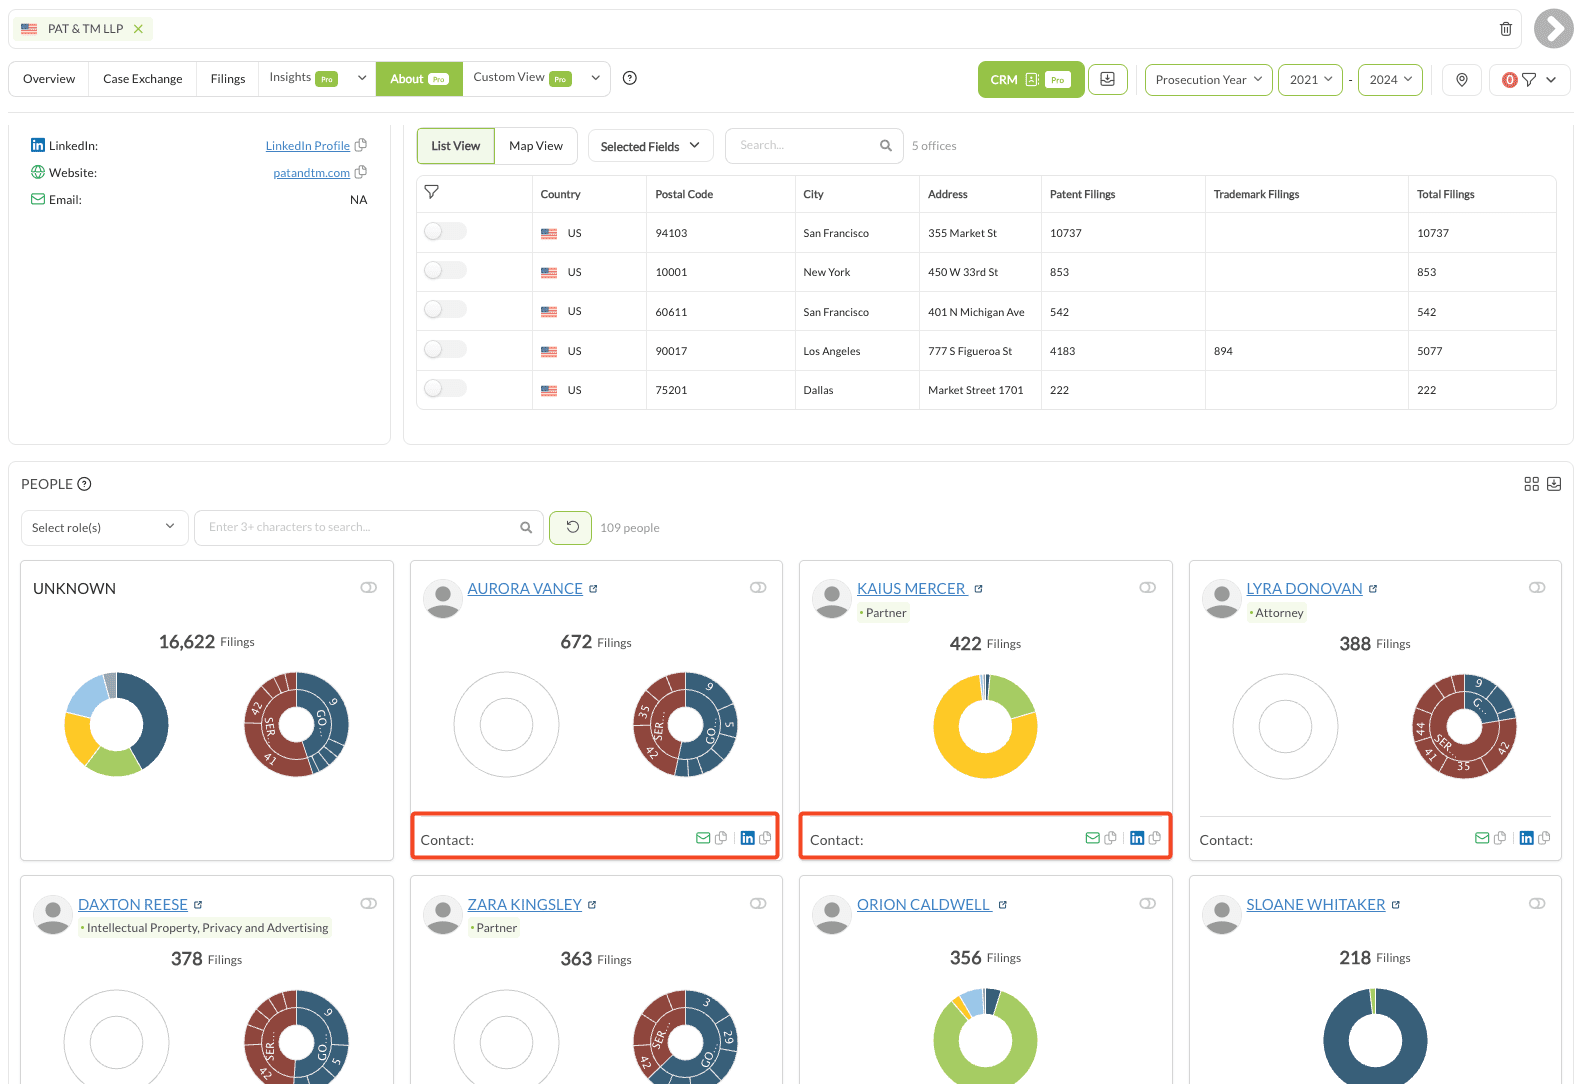Viewport: 1587px width, 1084px height.
Task: Show help for the PEOPLE section
Action: point(85,484)
